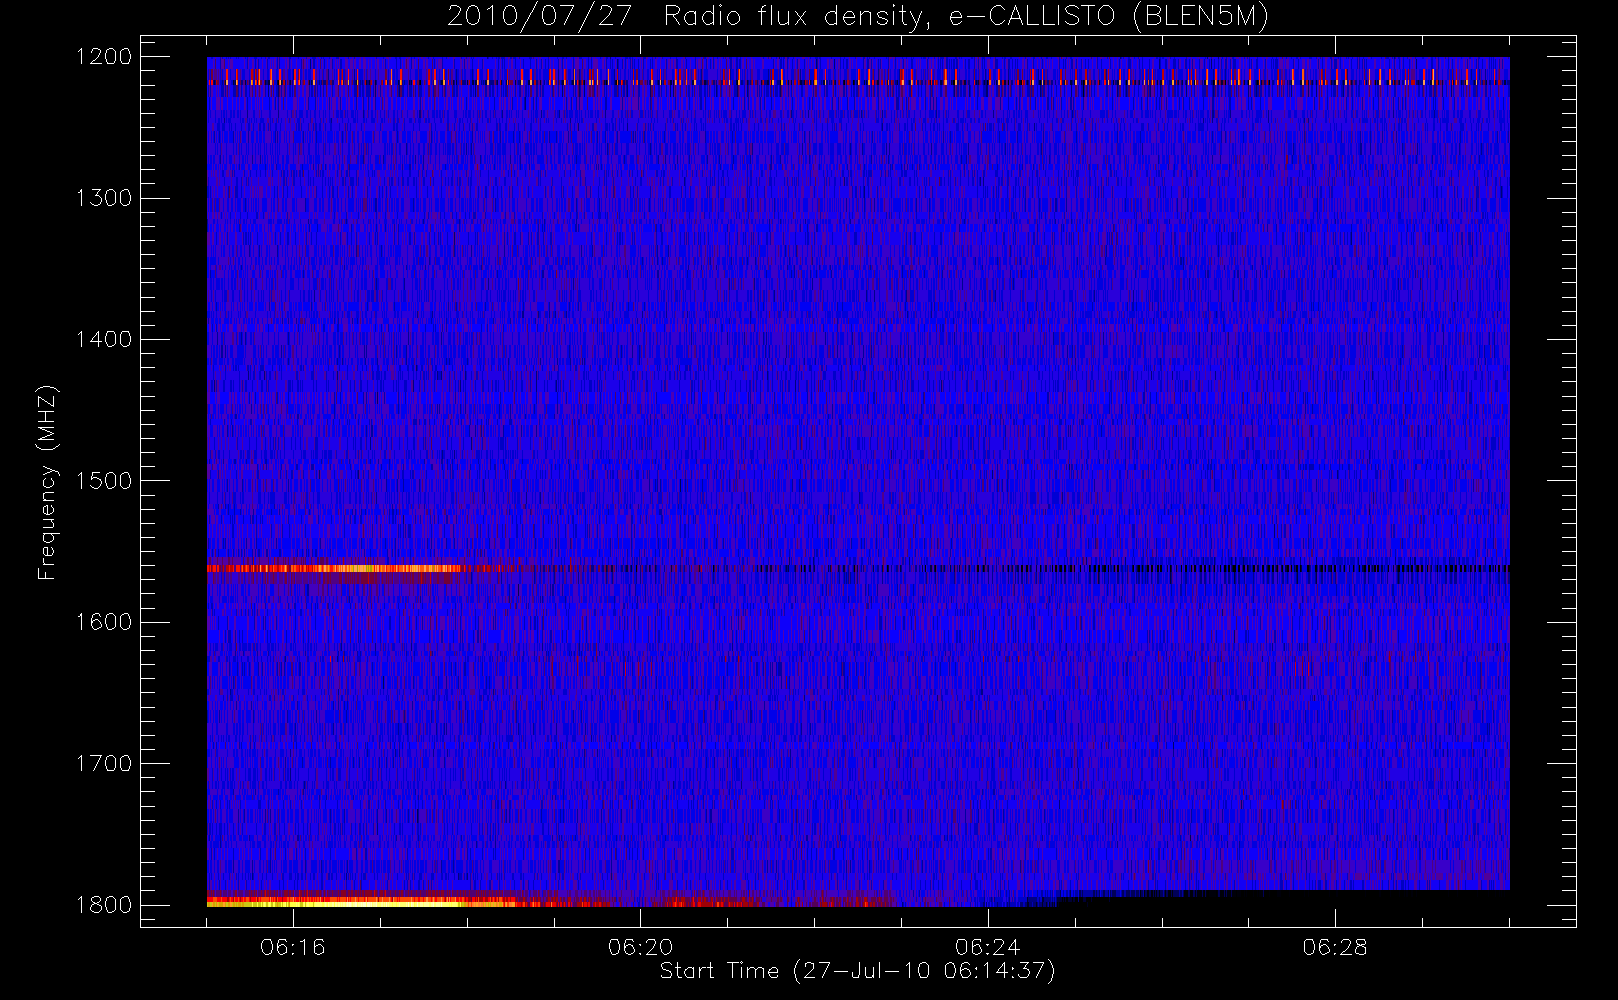Click the 1600 frequency tick label
Screen dimensions: 1618x1000
pyautogui.click(x=104, y=622)
